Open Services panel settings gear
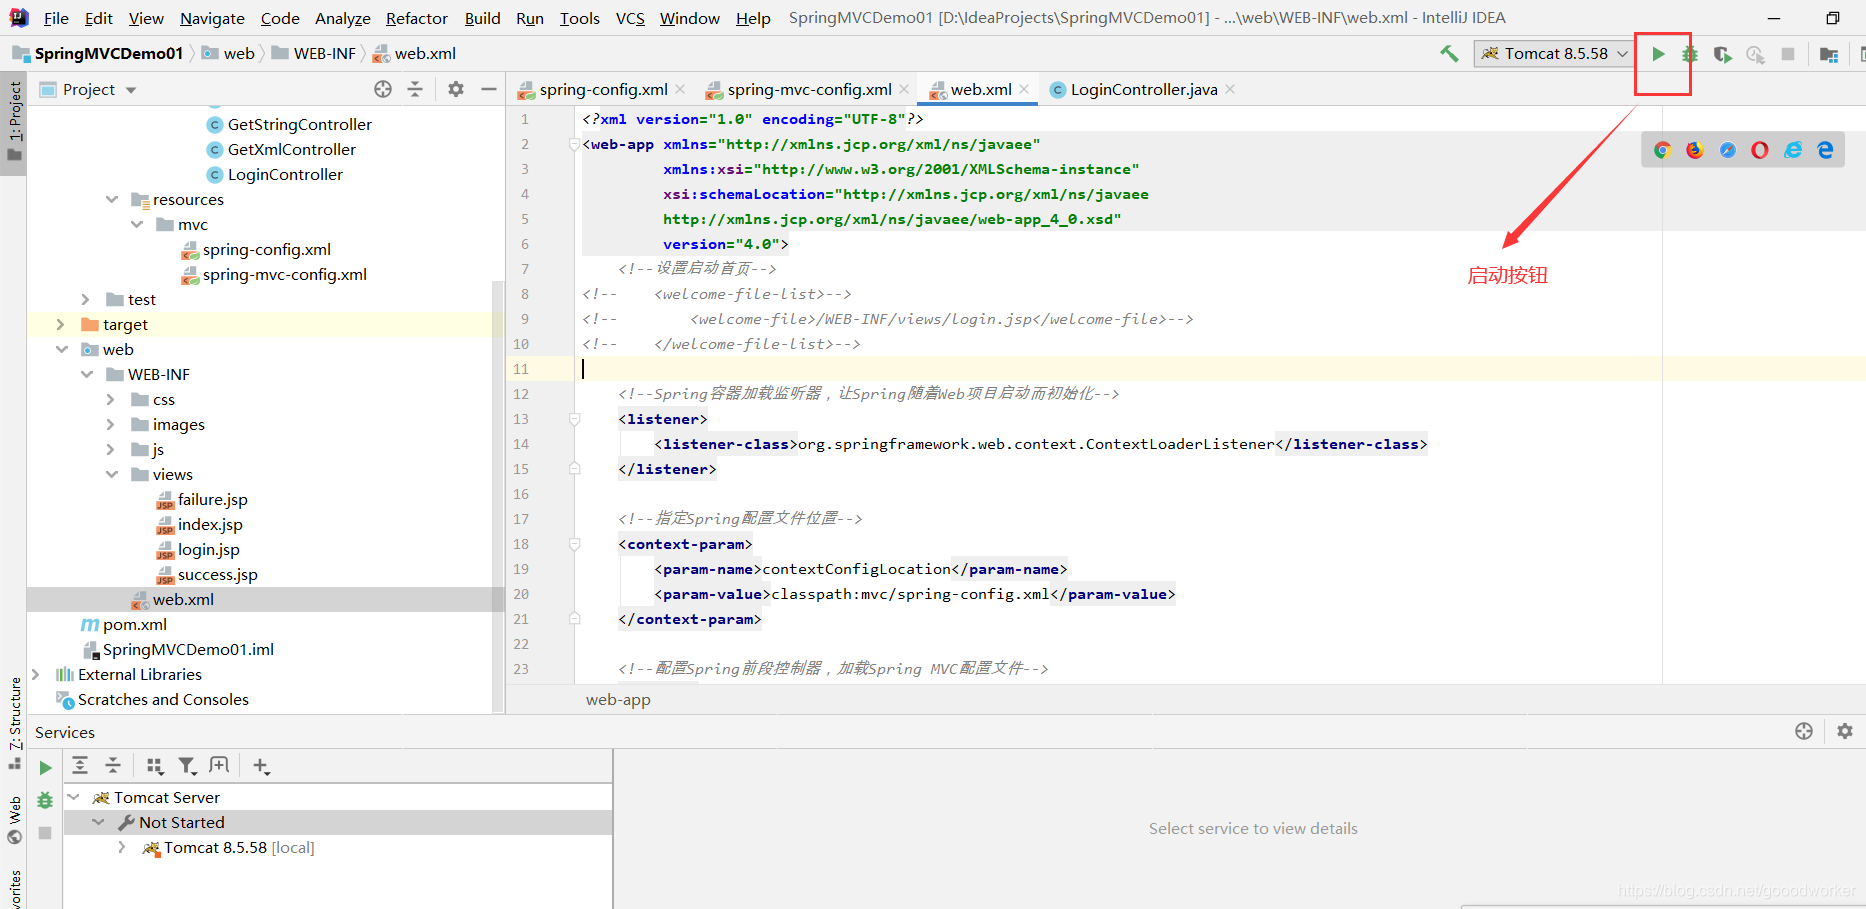The image size is (1866, 909). (x=1845, y=731)
